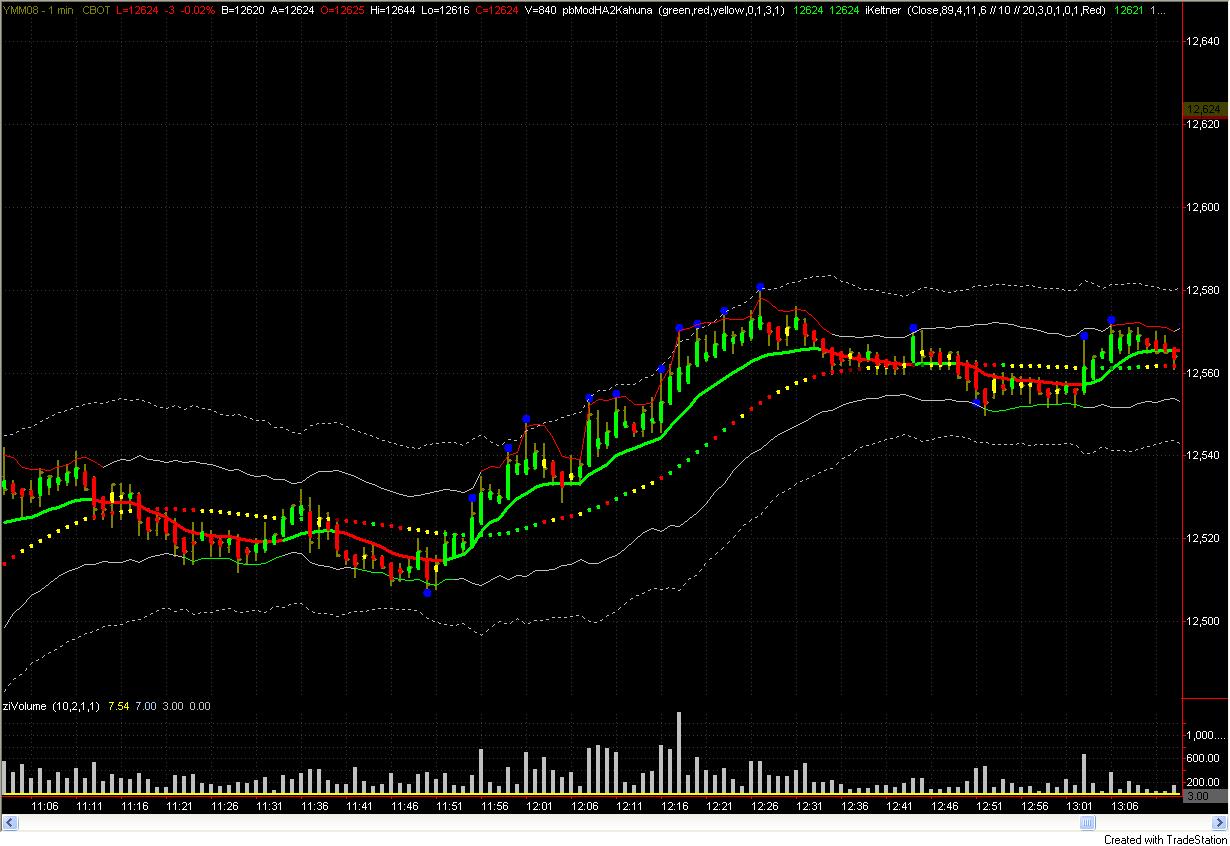1230x846 pixels.
Task: Click the 12,640 price axis label
Action: coord(1203,42)
